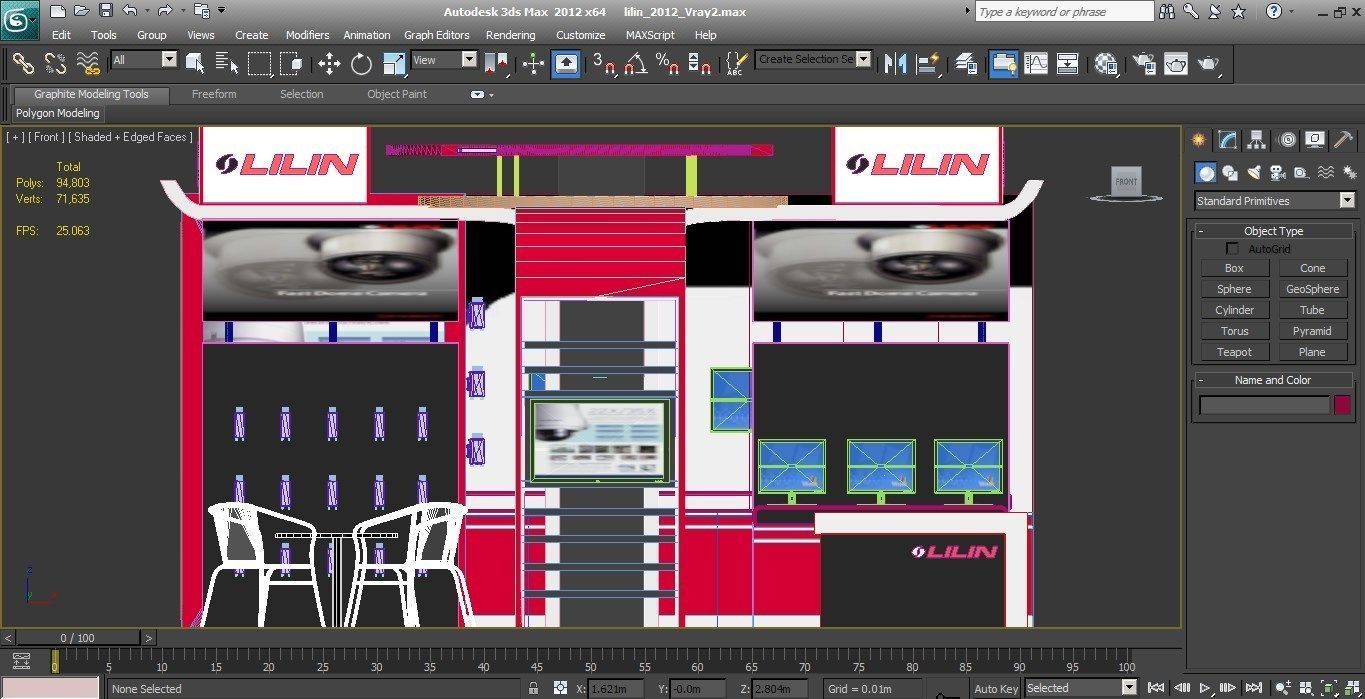The height and width of the screenshot is (699, 1365).
Task: Switch to the Modify command panel
Action: pos(1228,140)
